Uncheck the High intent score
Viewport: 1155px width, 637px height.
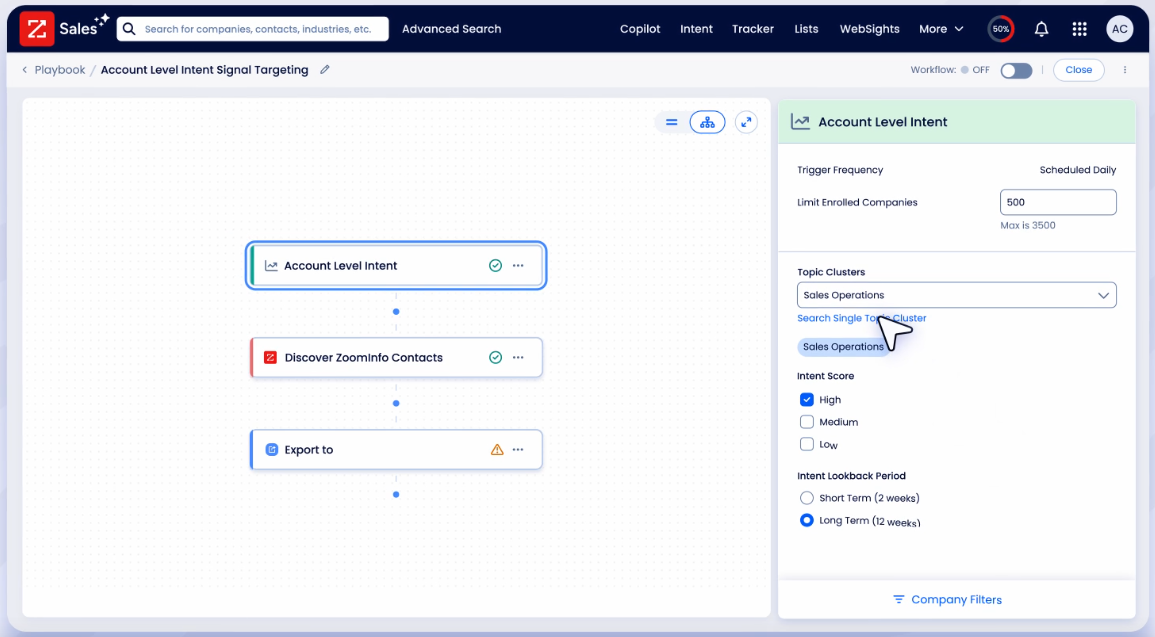click(x=807, y=399)
